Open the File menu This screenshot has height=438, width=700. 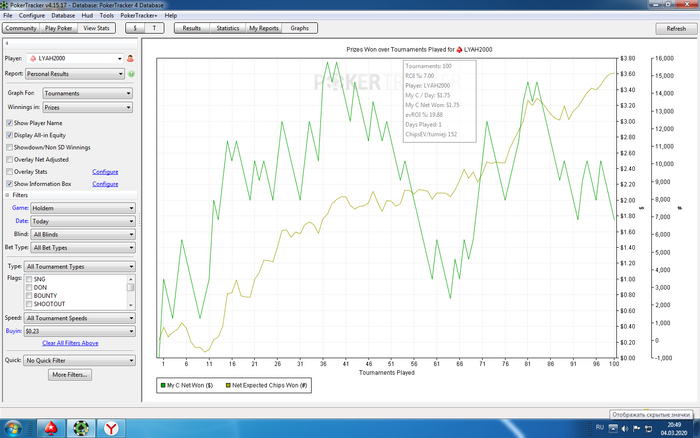click(8, 15)
